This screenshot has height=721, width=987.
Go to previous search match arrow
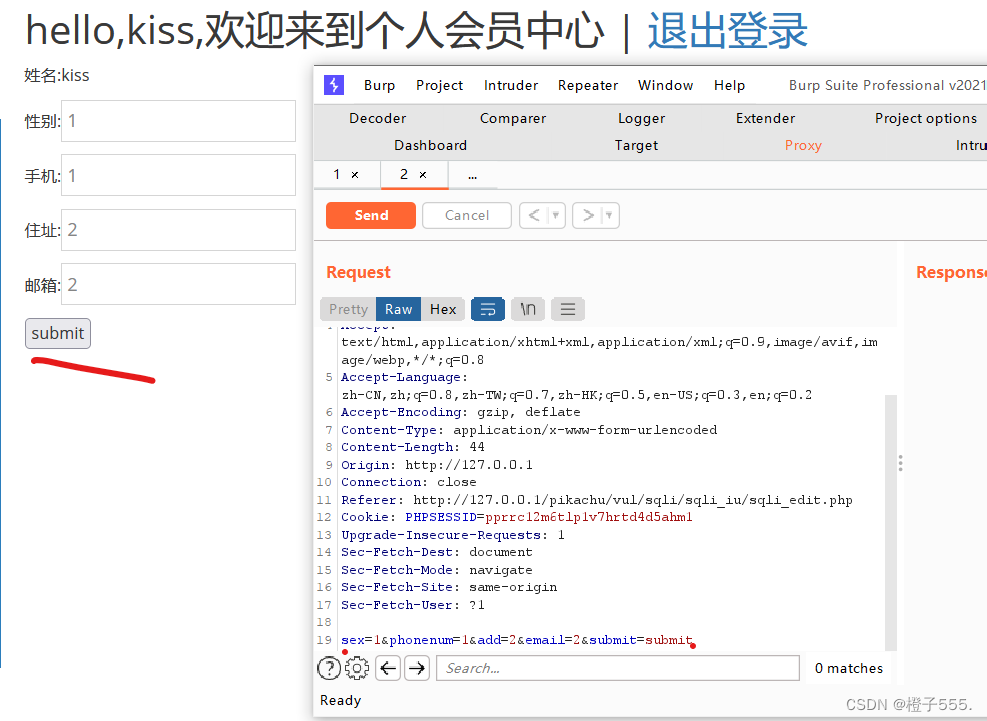click(x=388, y=668)
